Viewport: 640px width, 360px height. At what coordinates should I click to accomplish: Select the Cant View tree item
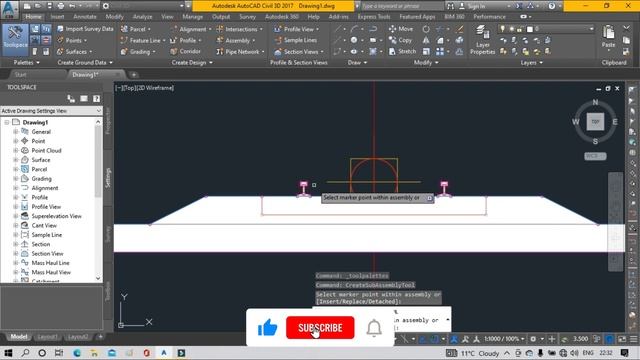pyautogui.click(x=44, y=226)
